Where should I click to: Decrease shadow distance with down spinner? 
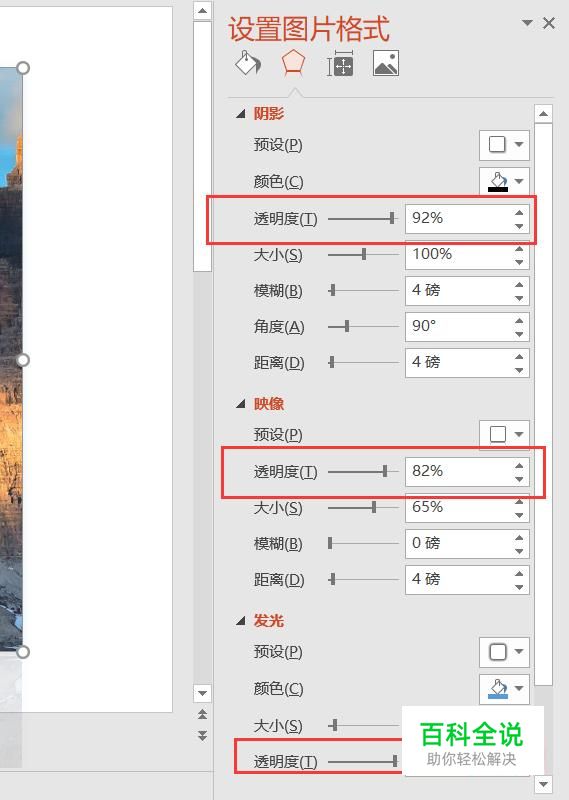coord(519,369)
